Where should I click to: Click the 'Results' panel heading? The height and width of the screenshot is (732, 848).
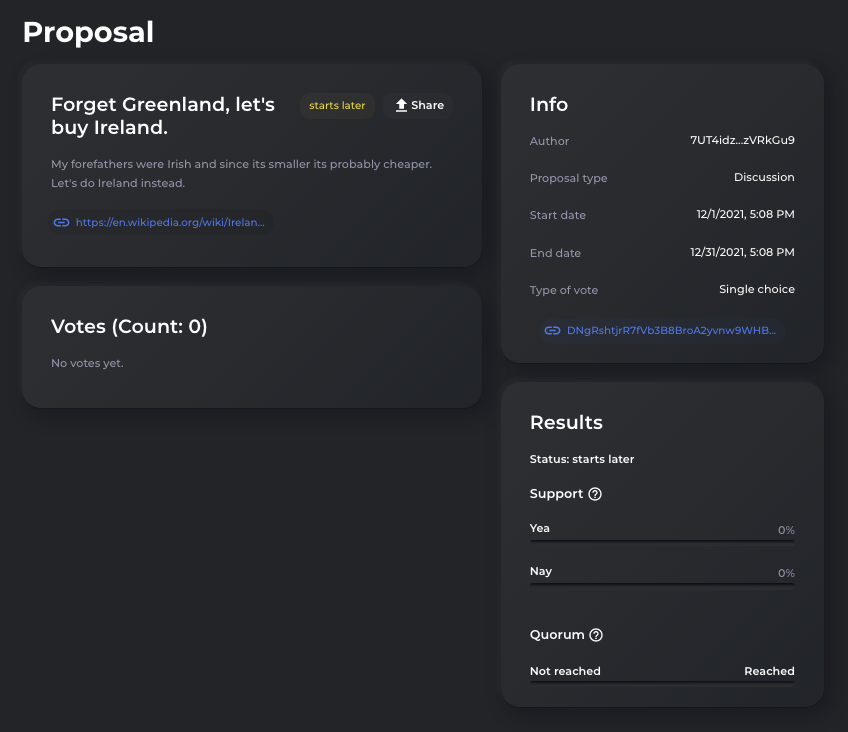click(x=566, y=422)
